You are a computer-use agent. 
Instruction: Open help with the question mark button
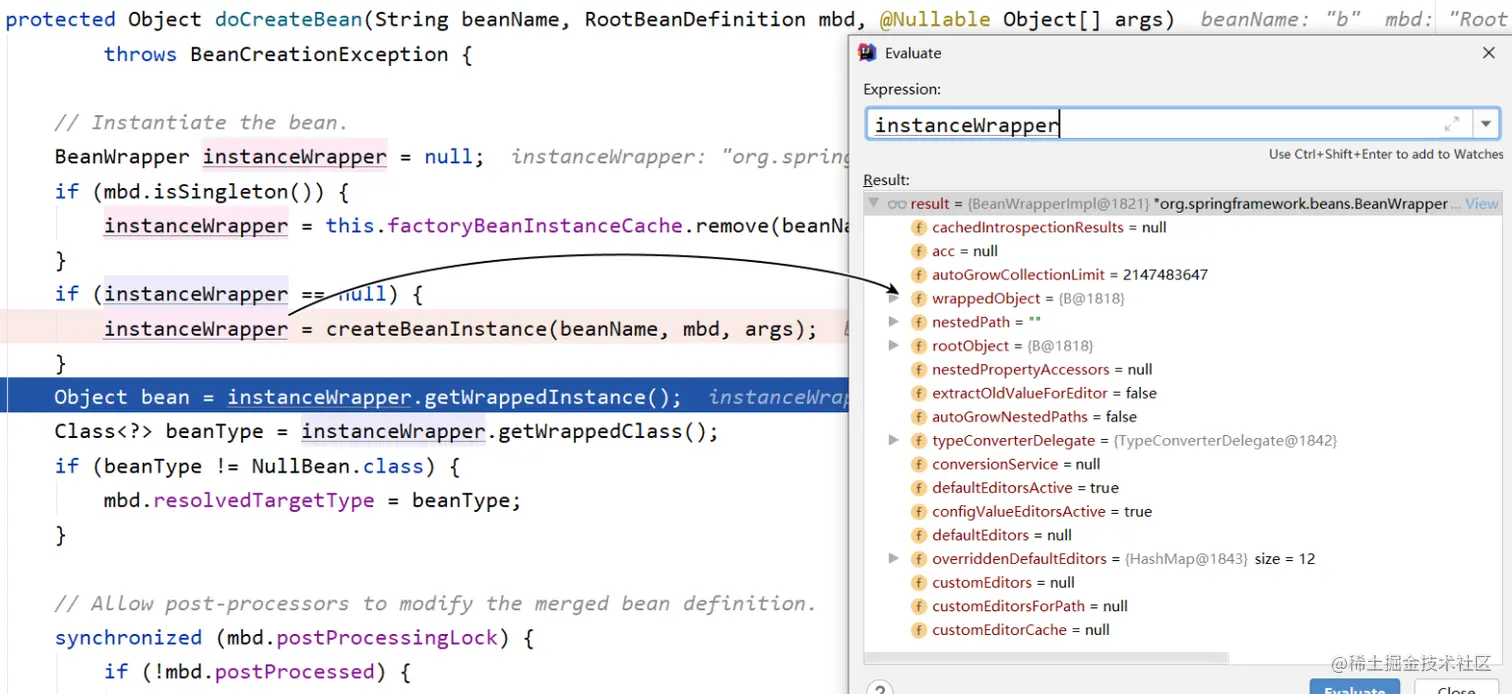pos(879,689)
